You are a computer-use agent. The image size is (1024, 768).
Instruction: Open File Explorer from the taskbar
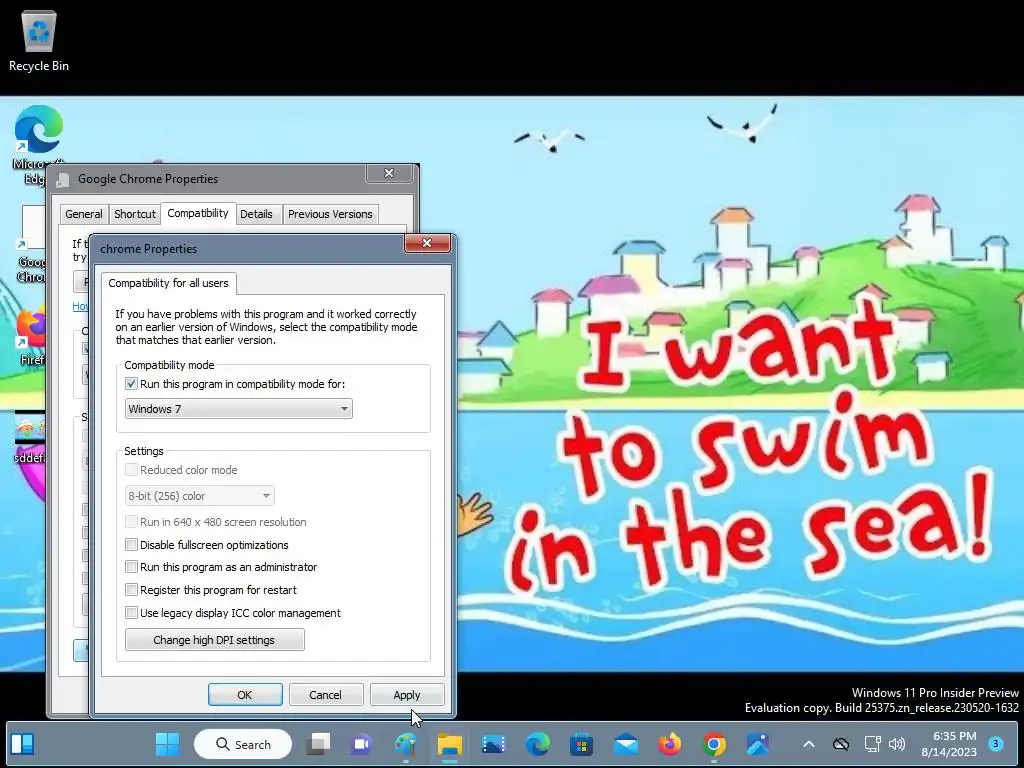[x=450, y=744]
